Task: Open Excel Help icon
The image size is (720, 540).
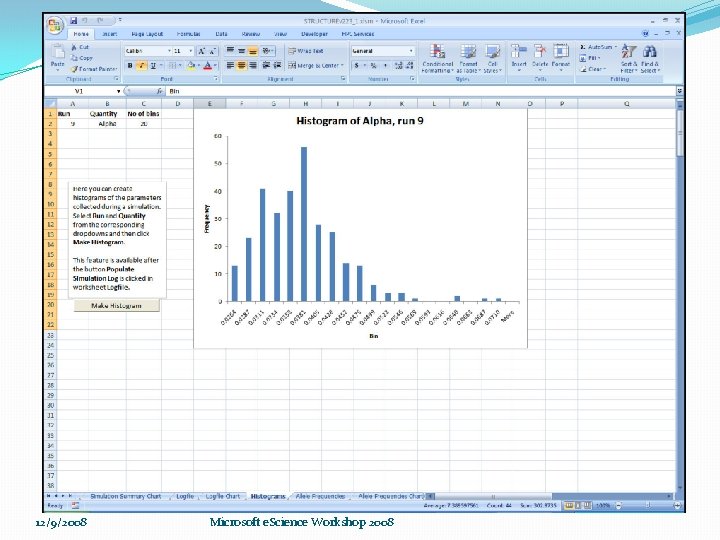Action: (646, 34)
